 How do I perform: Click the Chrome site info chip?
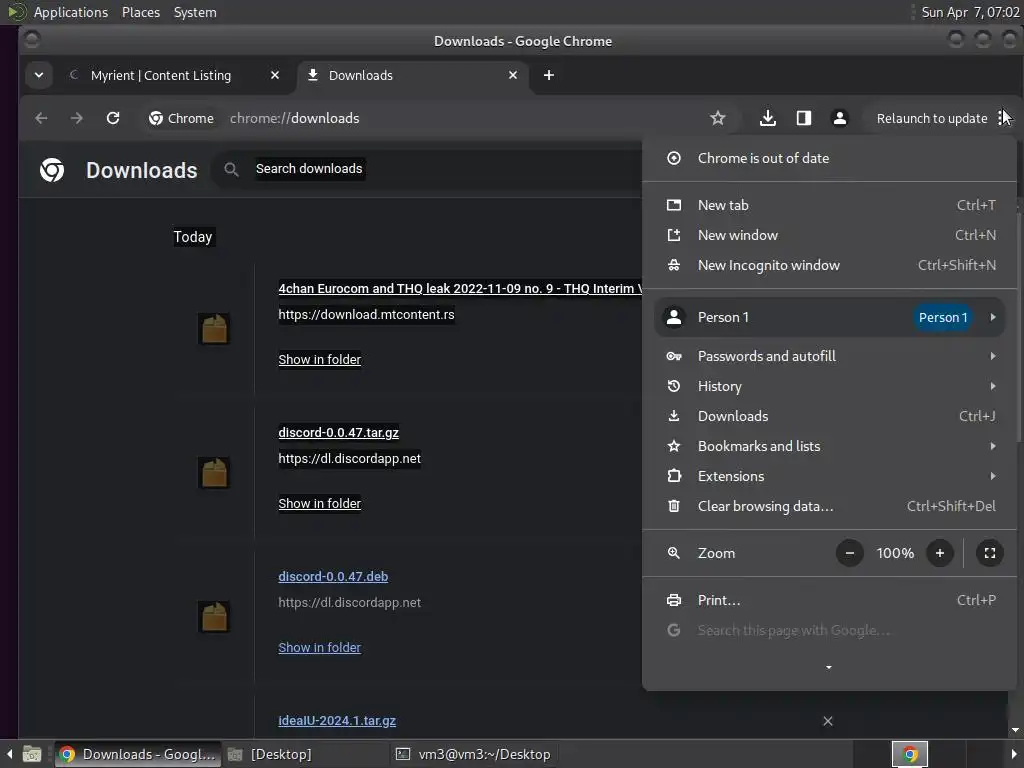(182, 118)
